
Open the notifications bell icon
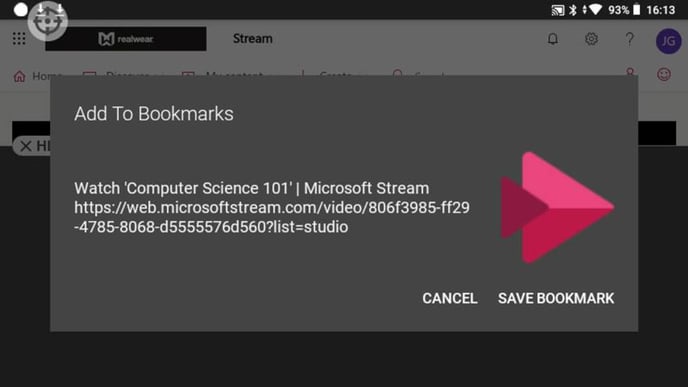[x=553, y=39]
